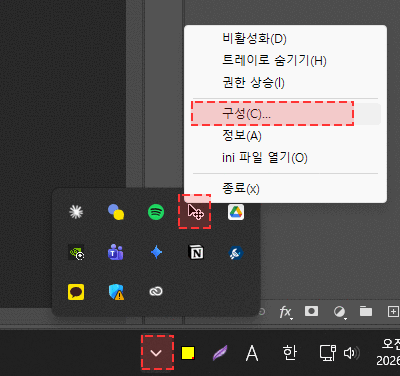Create new layer plus icon
The width and height of the screenshot is (400, 376).
pyautogui.click(x=393, y=311)
